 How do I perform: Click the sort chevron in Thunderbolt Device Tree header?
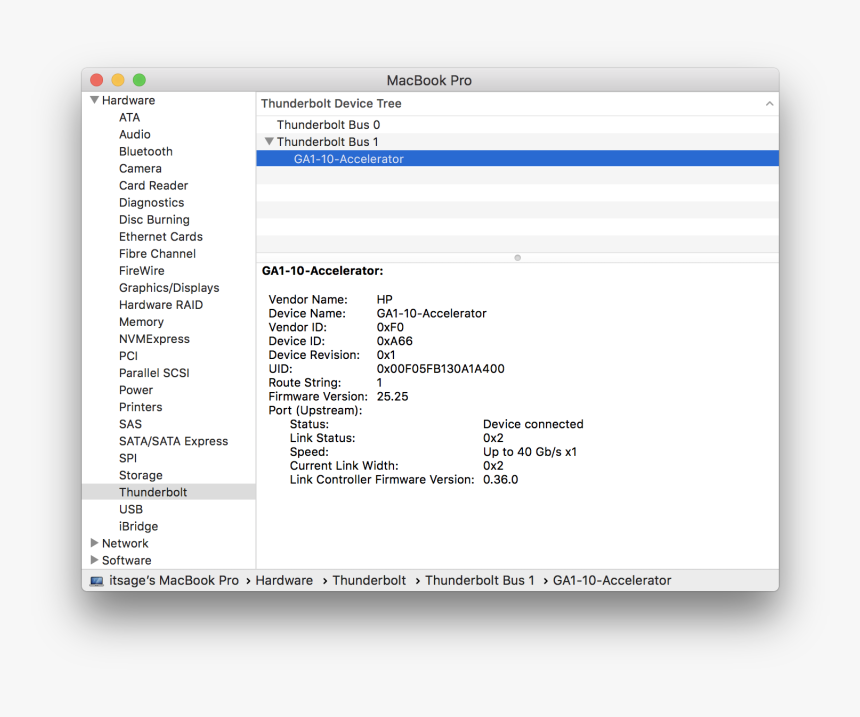769,104
